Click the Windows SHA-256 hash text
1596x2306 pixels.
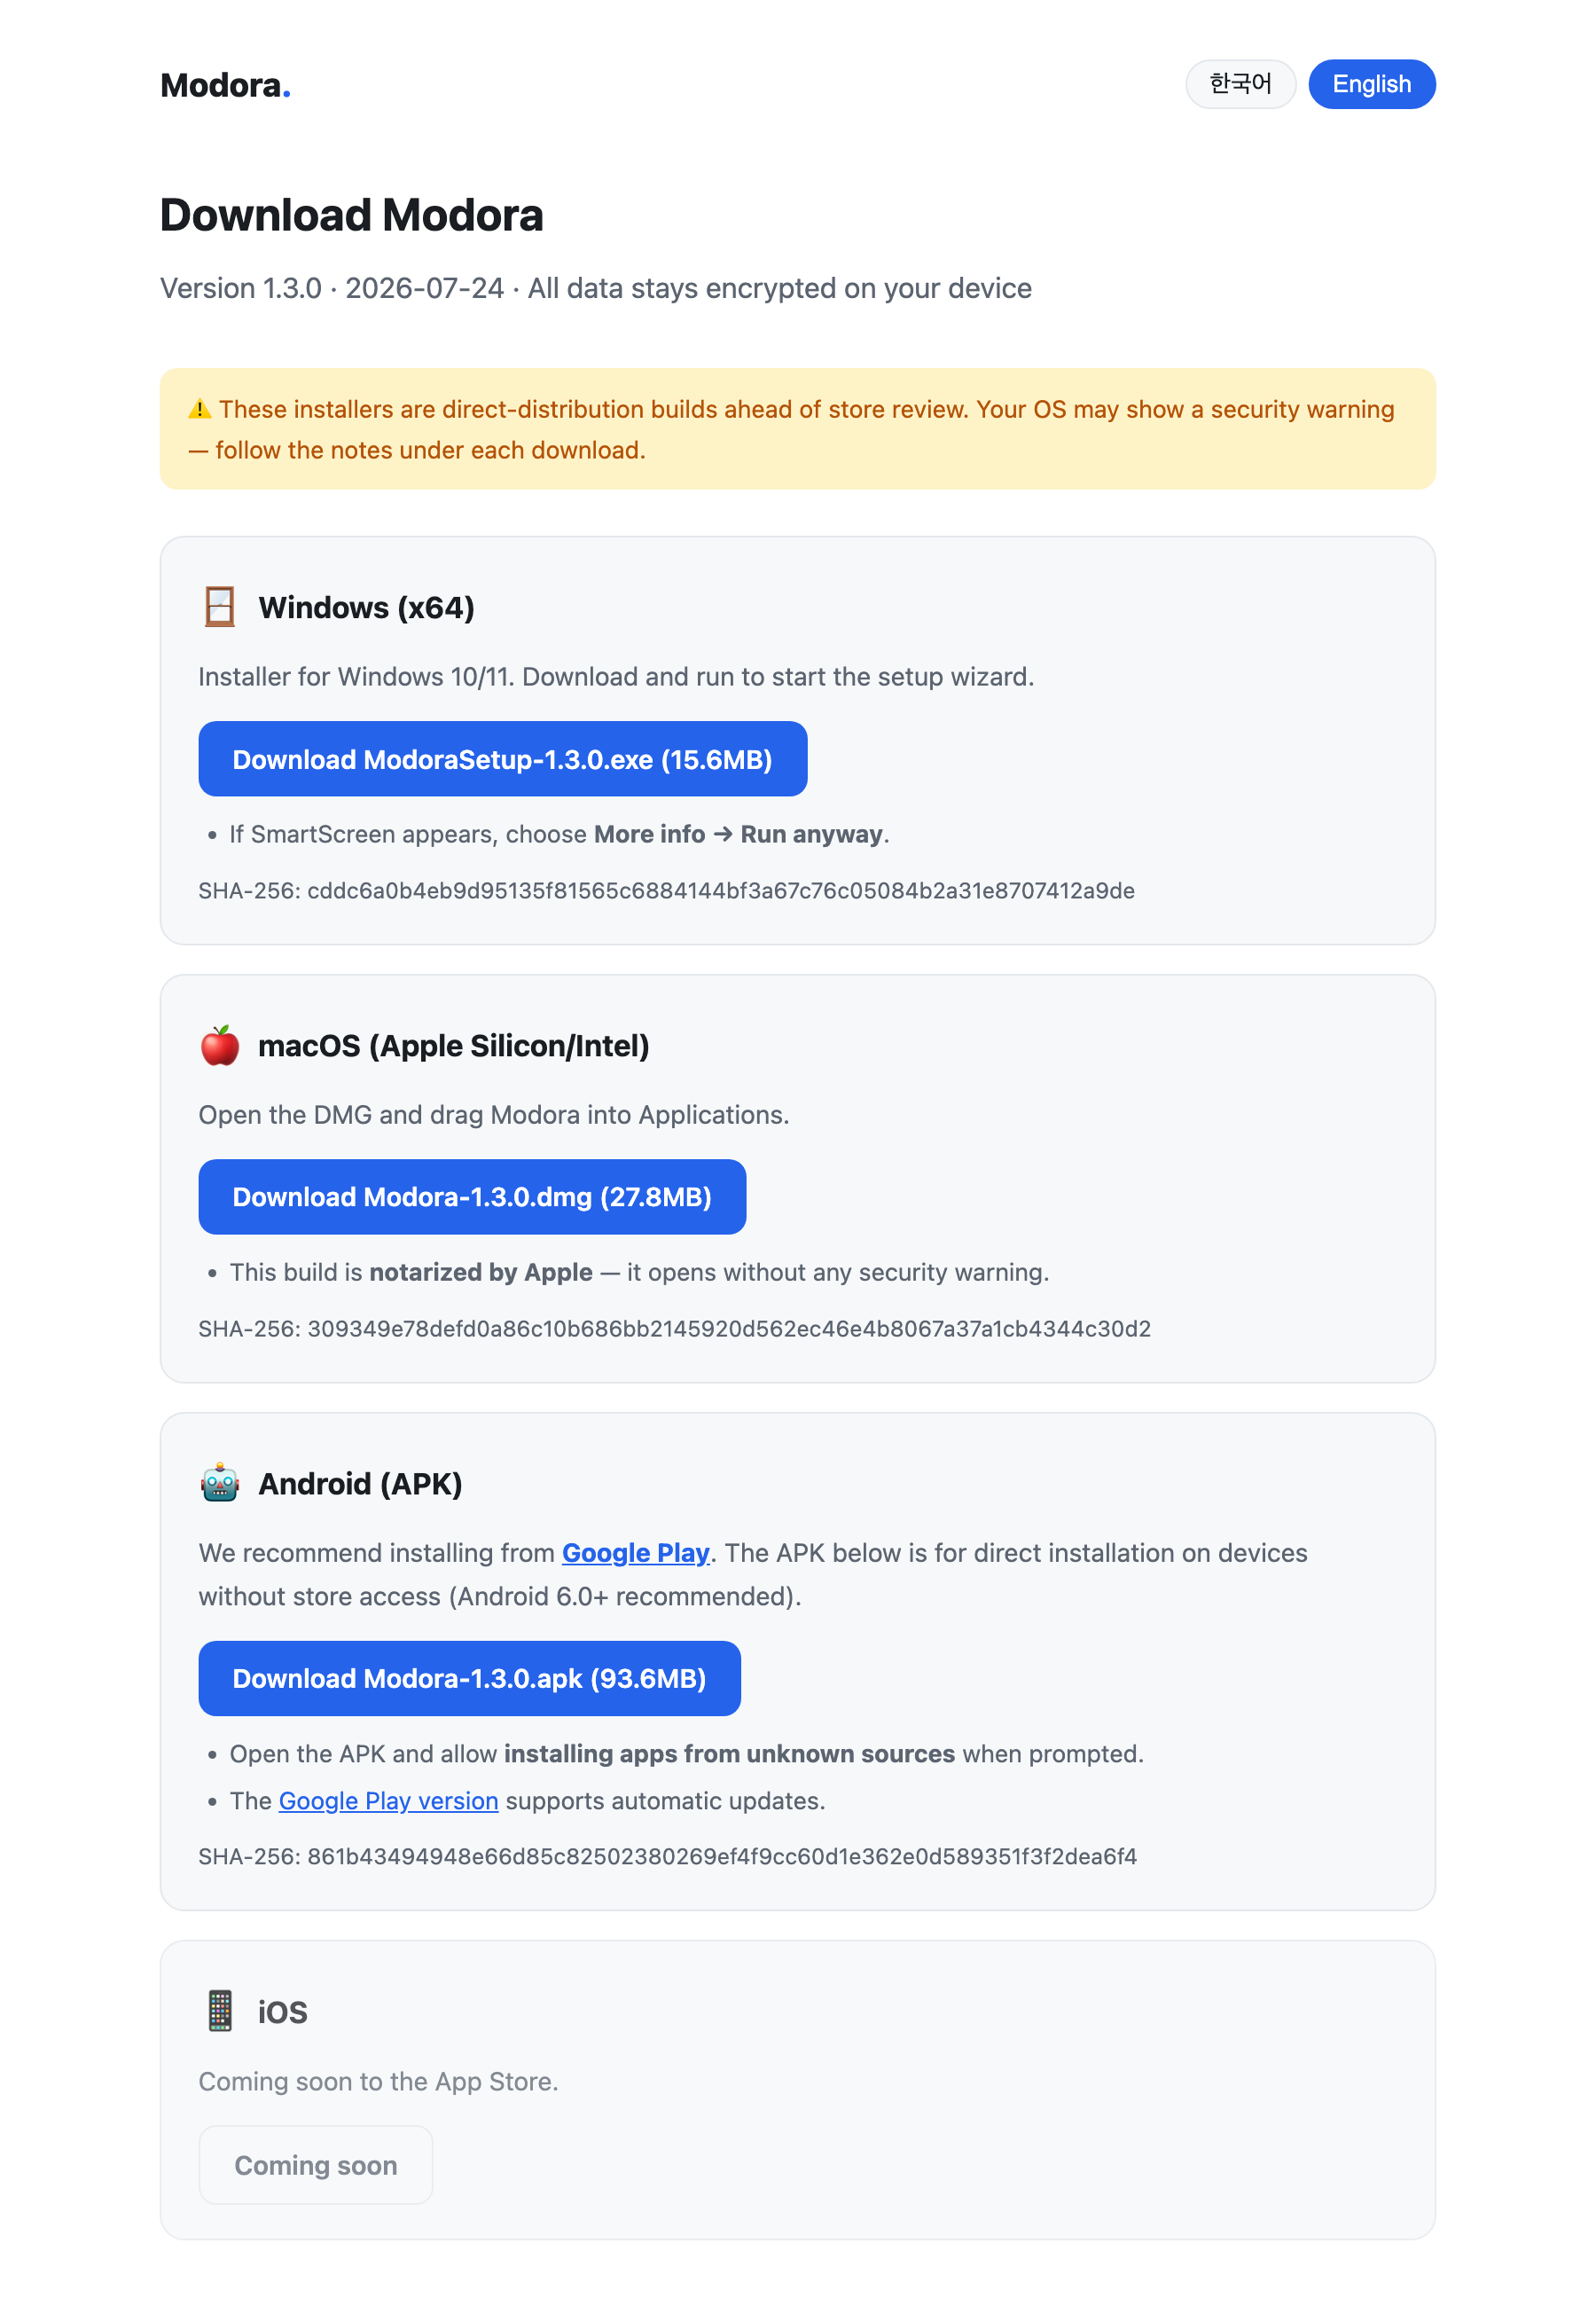click(666, 891)
